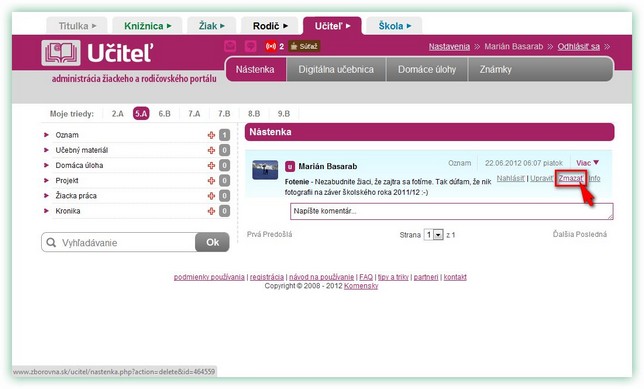Viewport: 644px width, 389px height.
Task: Expand the Oznam category arrow
Action: click(46, 135)
